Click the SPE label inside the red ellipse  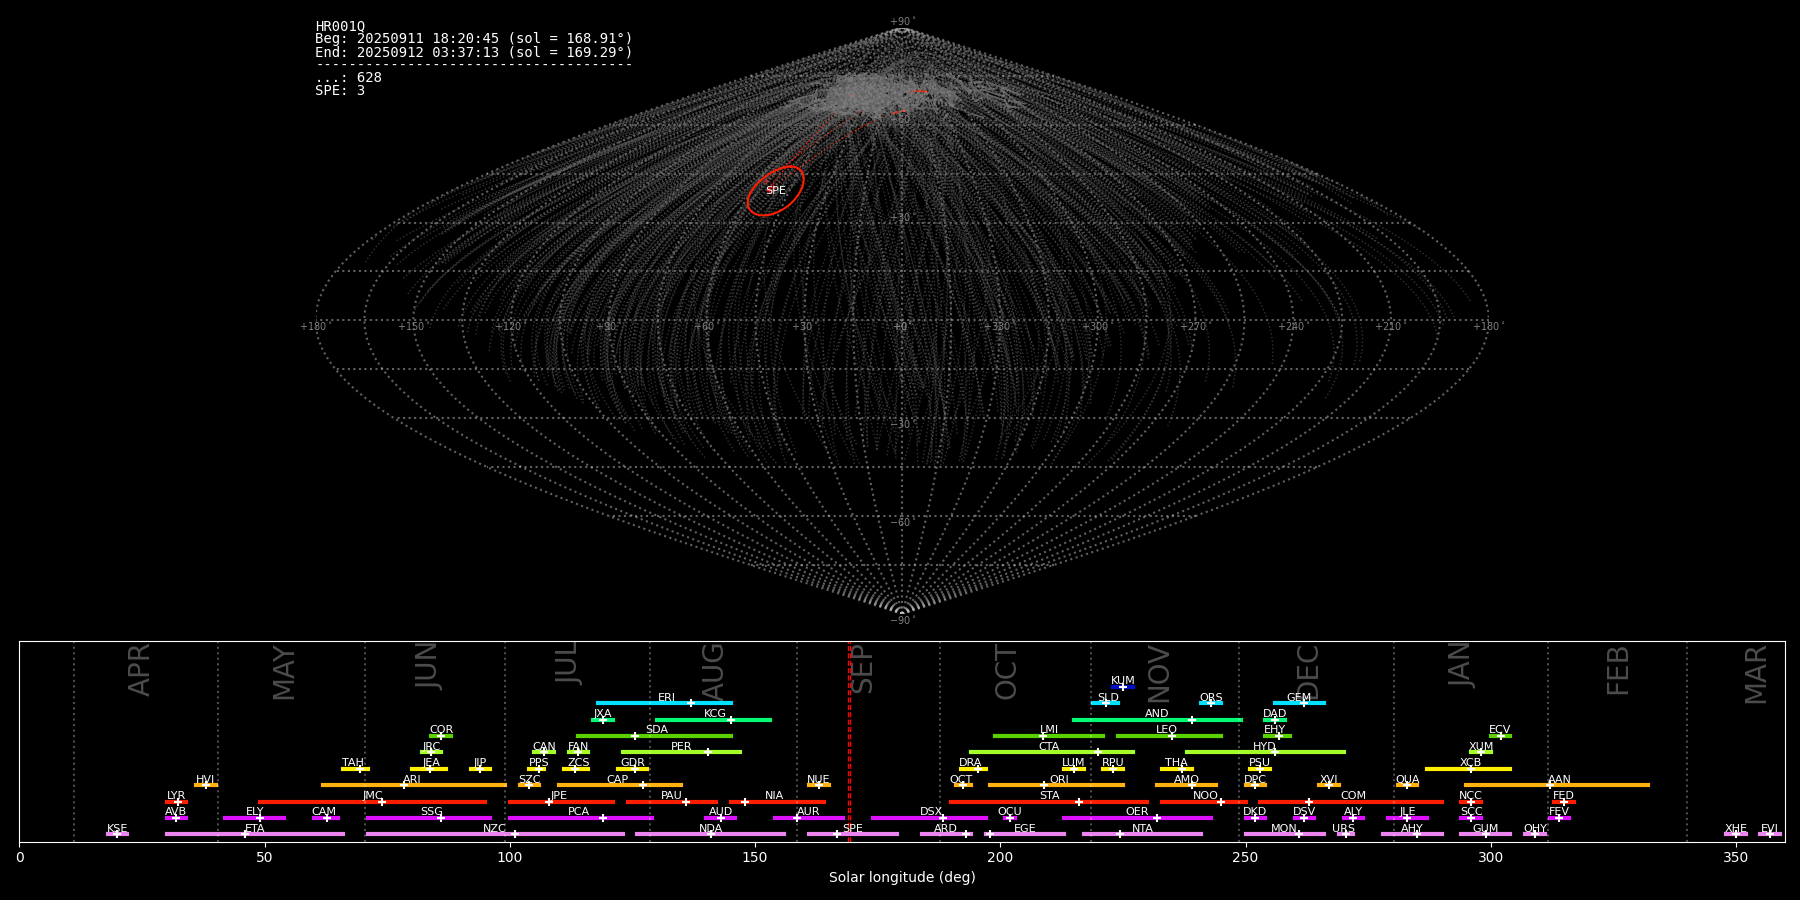coord(775,190)
